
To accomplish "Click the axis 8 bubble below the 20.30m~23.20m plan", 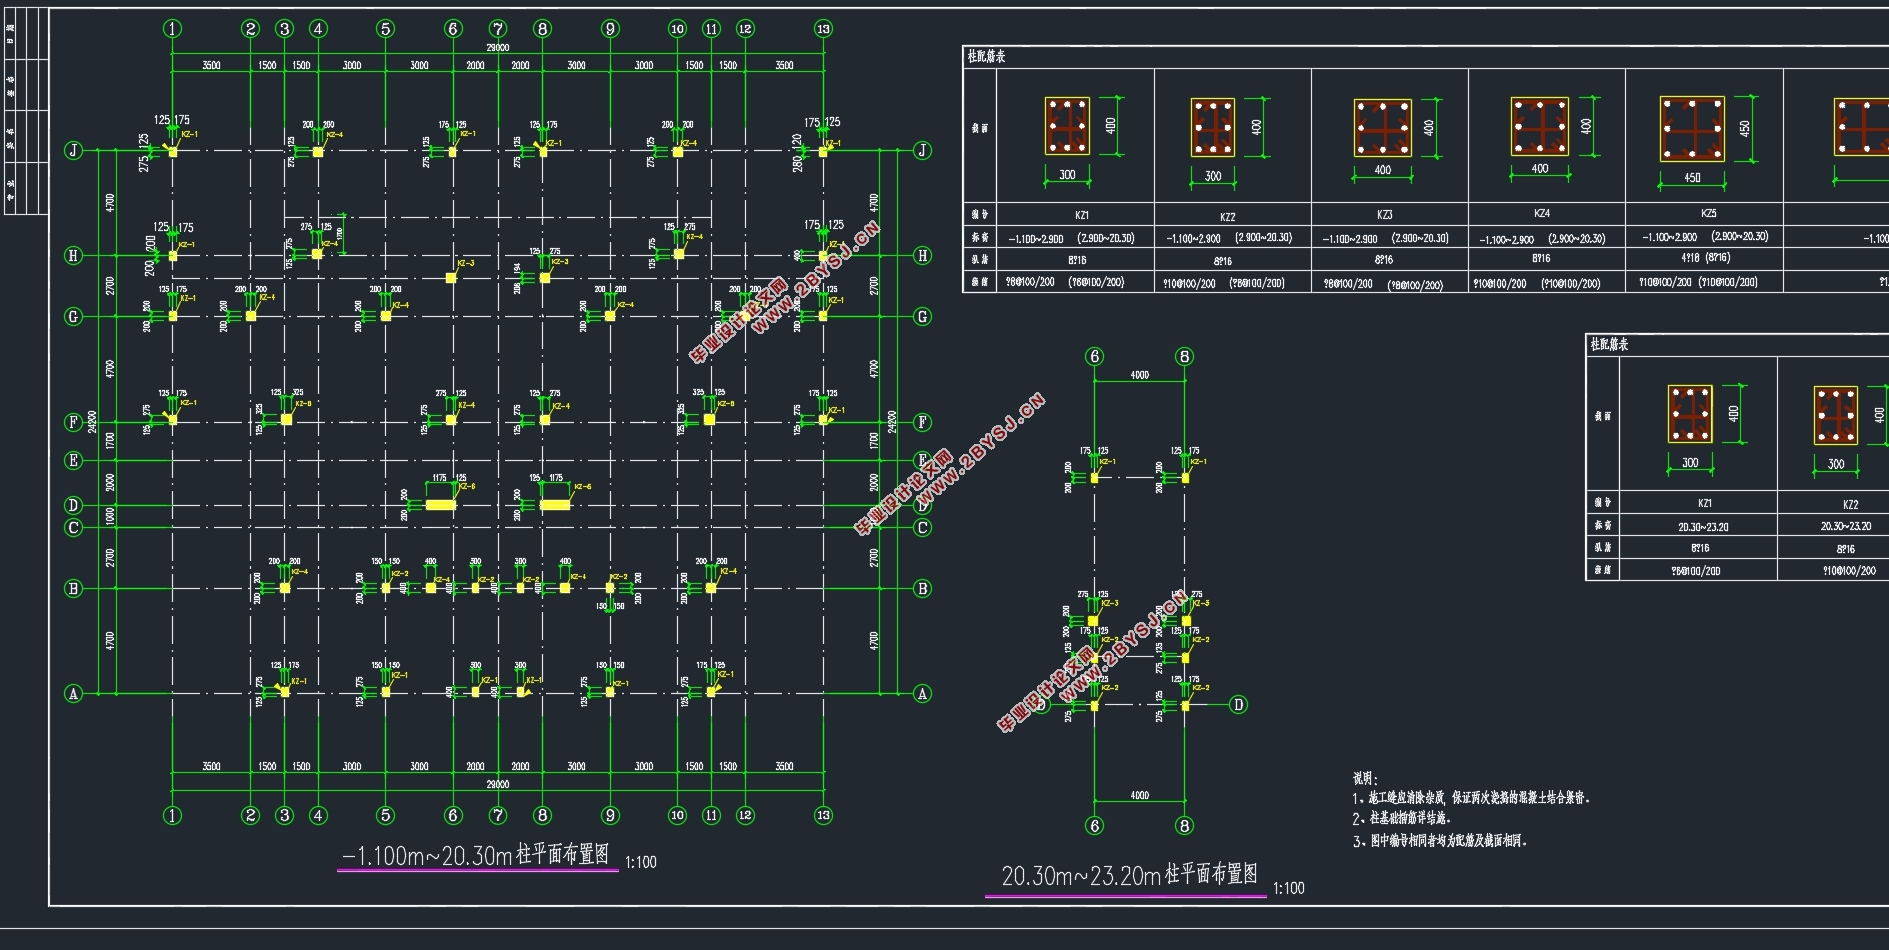I will point(1184,826).
